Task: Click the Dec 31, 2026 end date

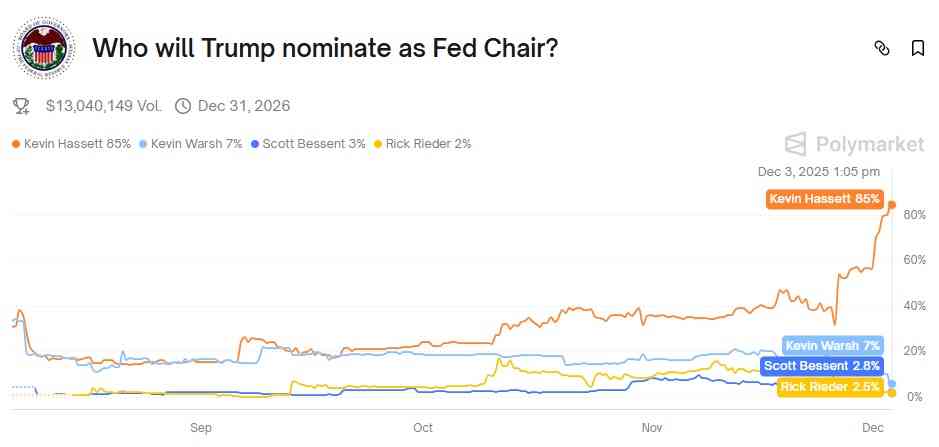Action: (x=244, y=105)
